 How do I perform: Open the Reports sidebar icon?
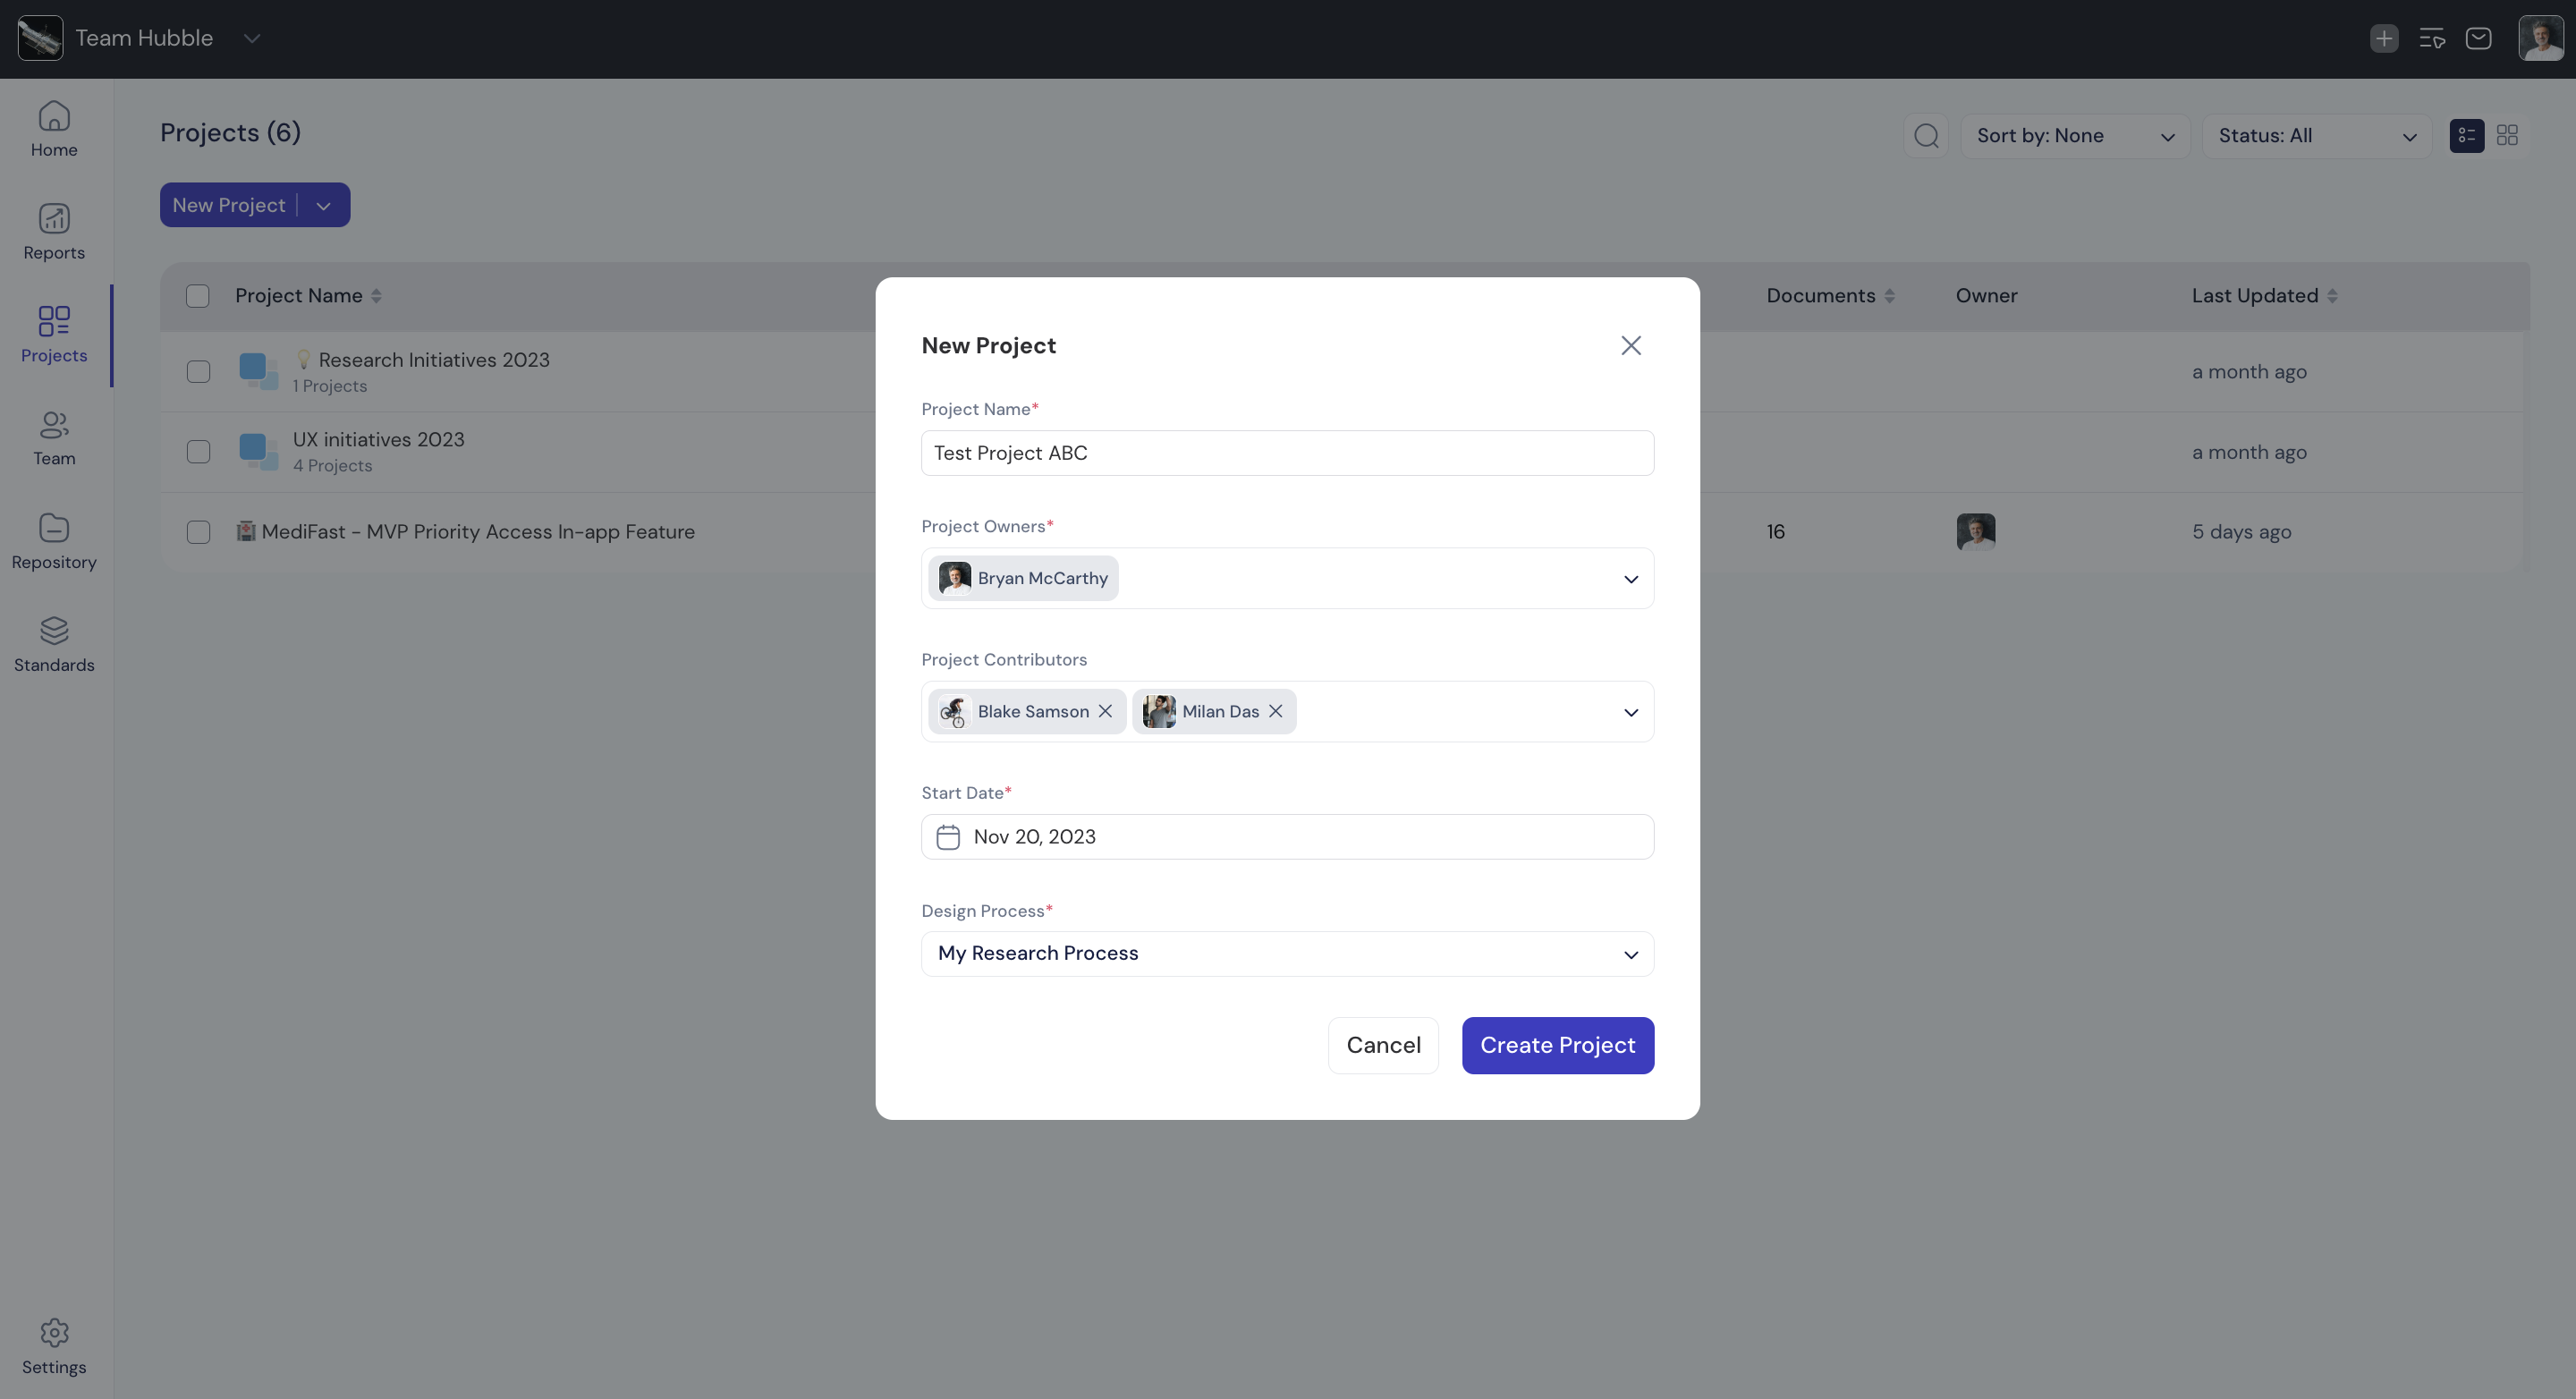pyautogui.click(x=54, y=232)
